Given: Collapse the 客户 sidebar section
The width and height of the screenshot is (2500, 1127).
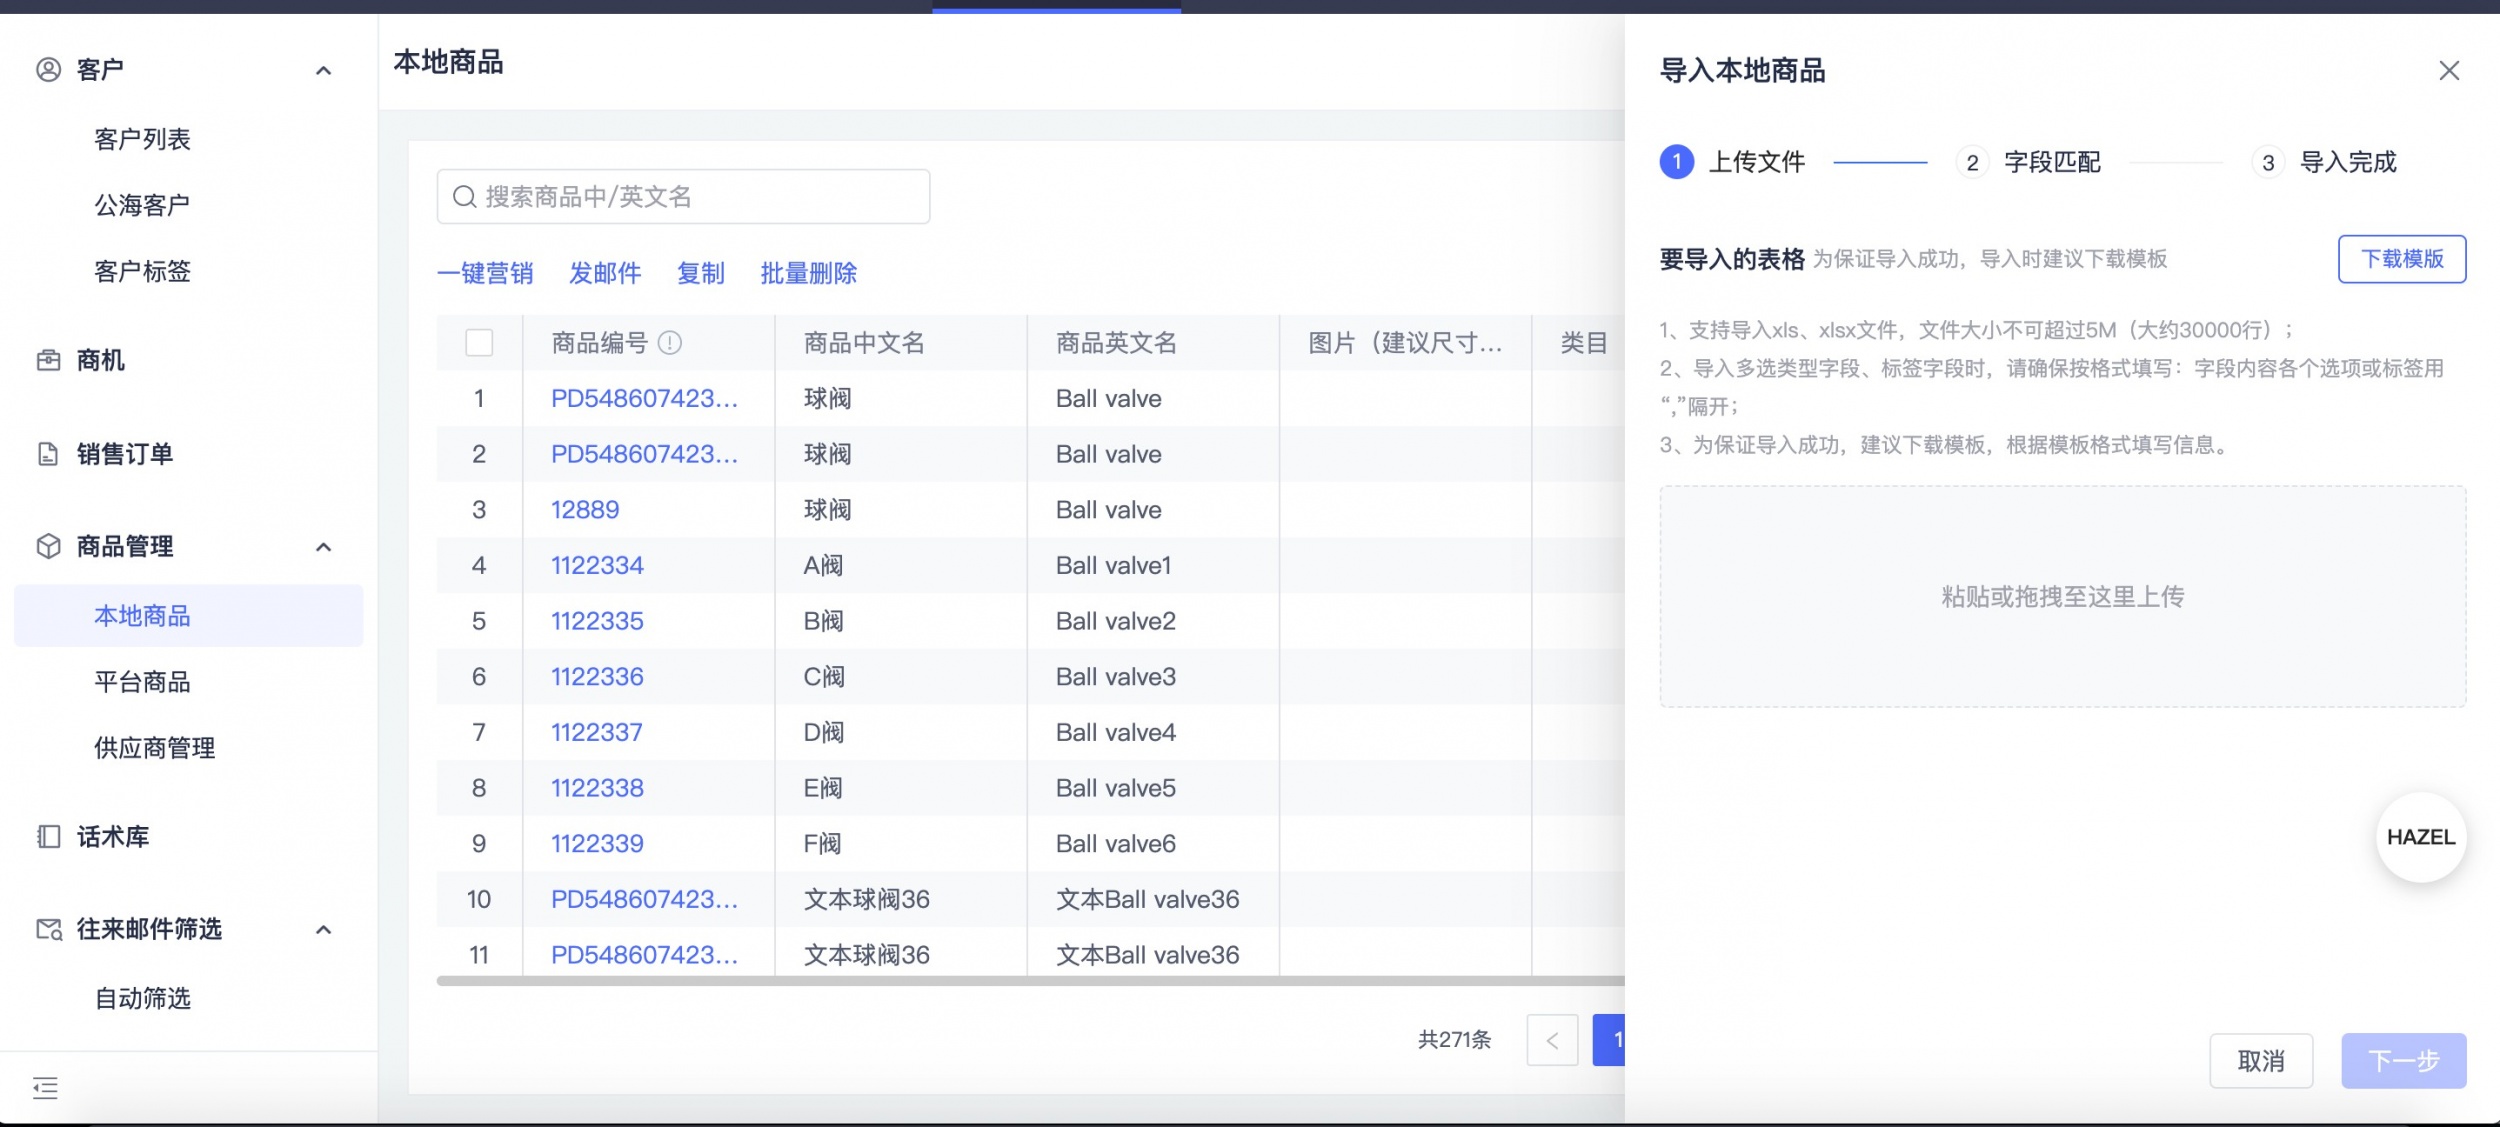Looking at the screenshot, I should coord(322,68).
